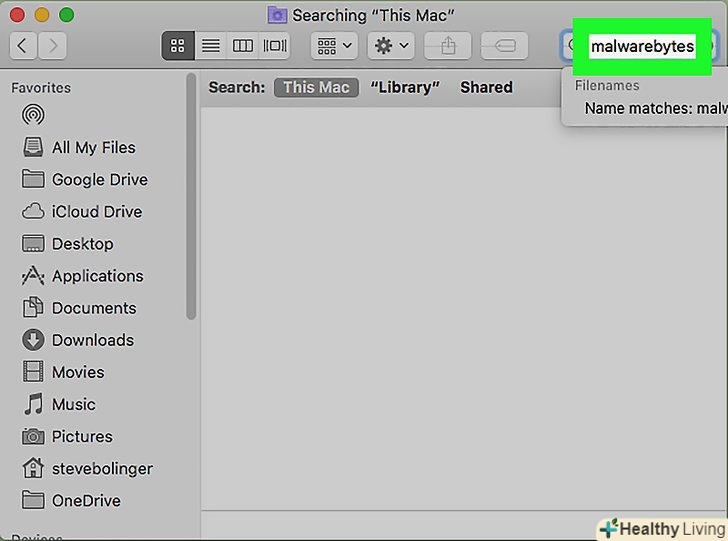Choose the Name matches suggestion
Viewport: 728px width, 541px height.
pyautogui.click(x=656, y=108)
